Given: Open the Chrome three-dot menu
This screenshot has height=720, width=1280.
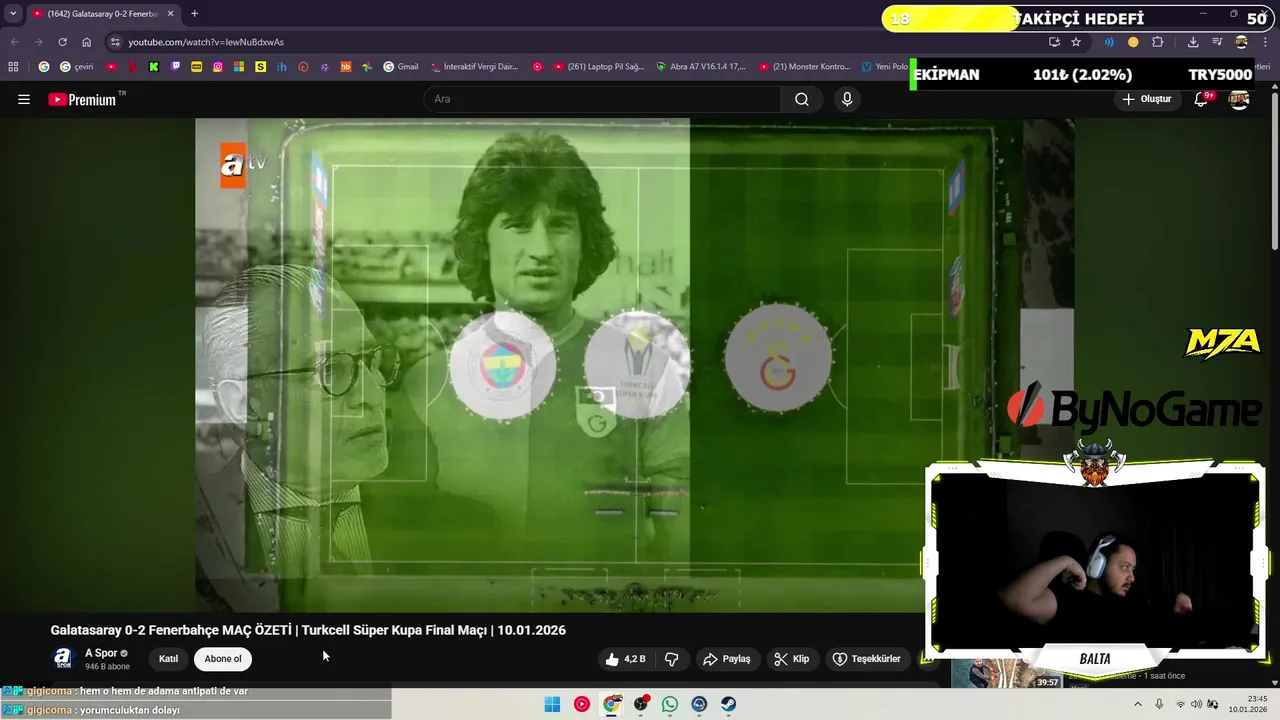Looking at the screenshot, I should click(1266, 42).
